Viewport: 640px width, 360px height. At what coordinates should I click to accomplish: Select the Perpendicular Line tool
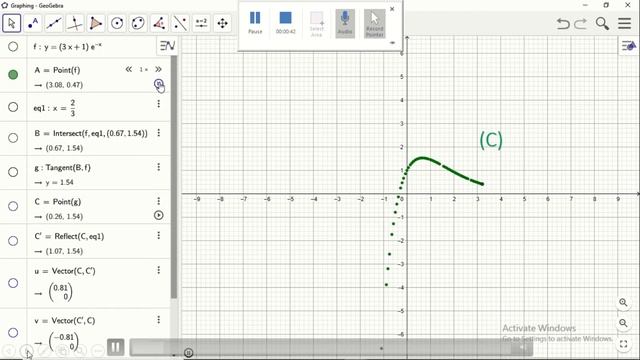pos(75,23)
